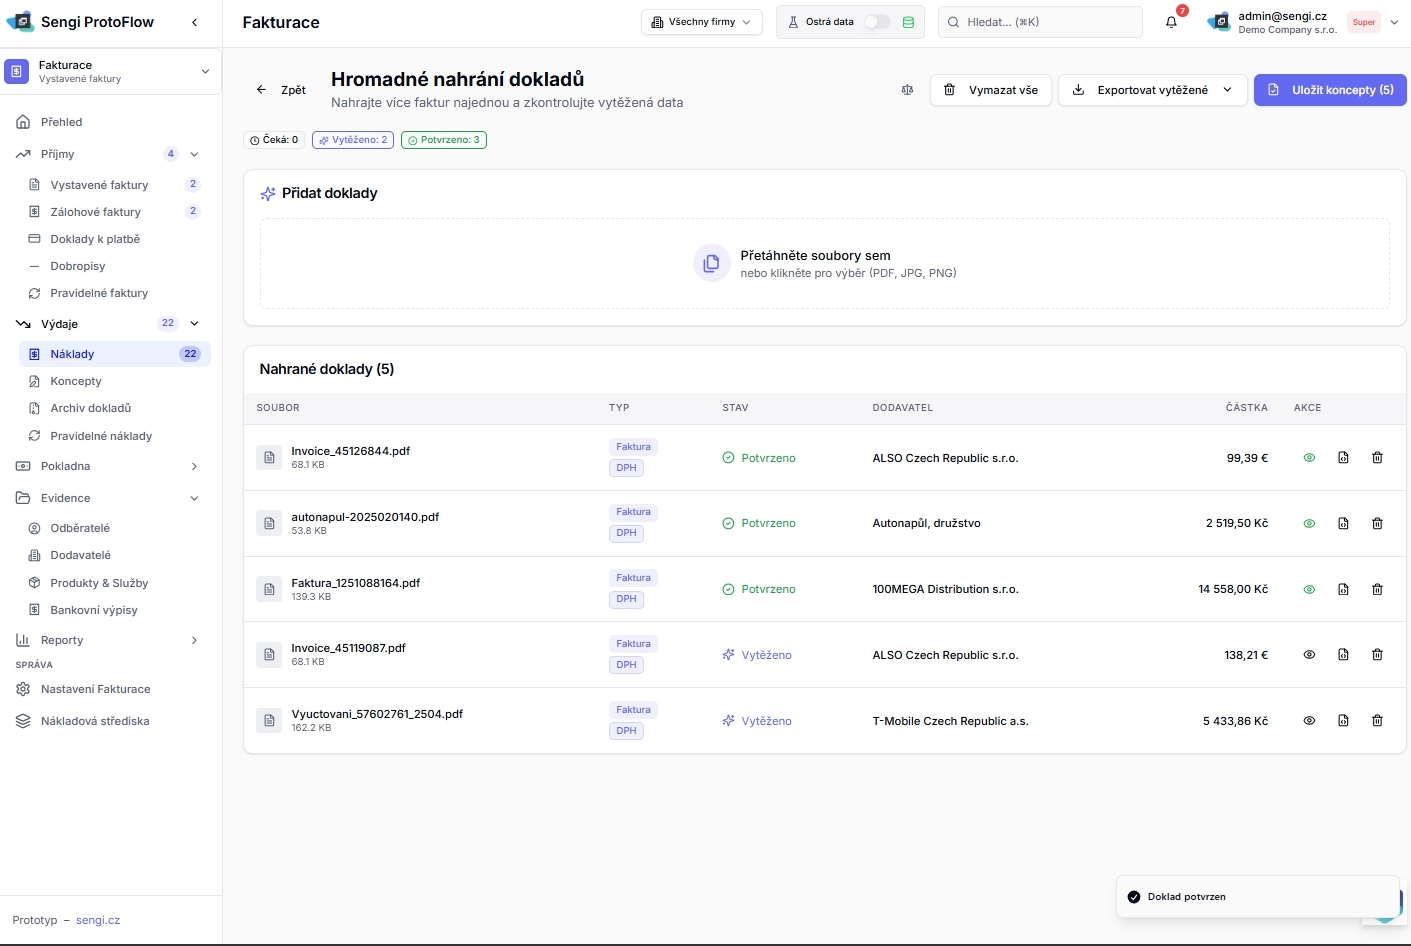Go to Bankovní výpisy
The width and height of the screenshot is (1411, 946).
[94, 610]
